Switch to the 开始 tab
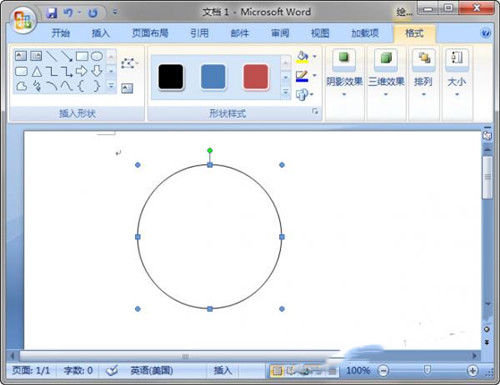The width and height of the screenshot is (500, 385). (x=61, y=33)
